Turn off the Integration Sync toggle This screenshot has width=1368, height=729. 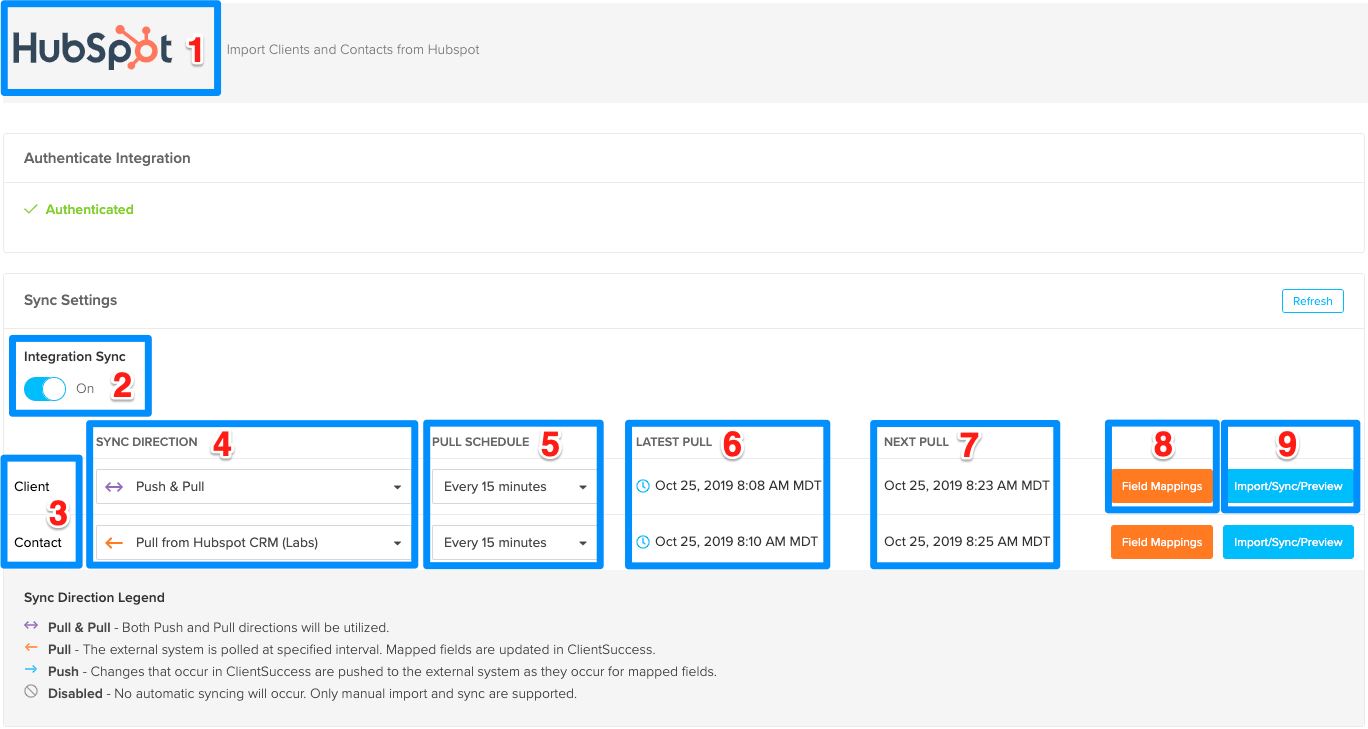coord(45,389)
